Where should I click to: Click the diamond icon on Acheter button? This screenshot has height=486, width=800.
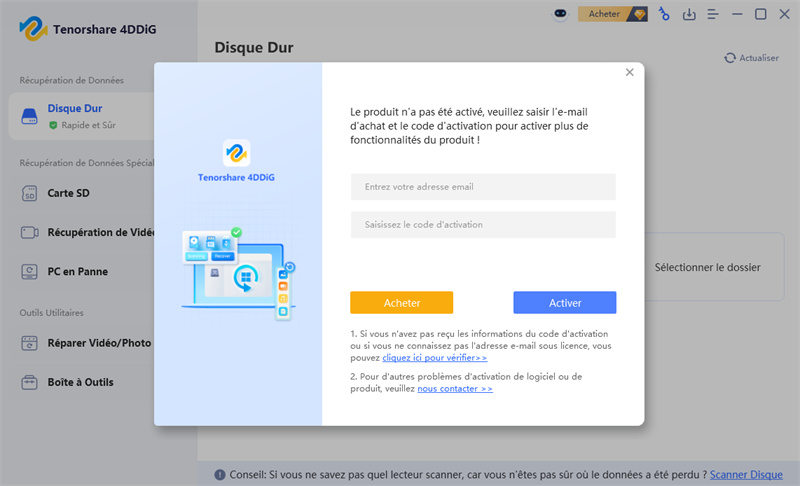click(639, 14)
